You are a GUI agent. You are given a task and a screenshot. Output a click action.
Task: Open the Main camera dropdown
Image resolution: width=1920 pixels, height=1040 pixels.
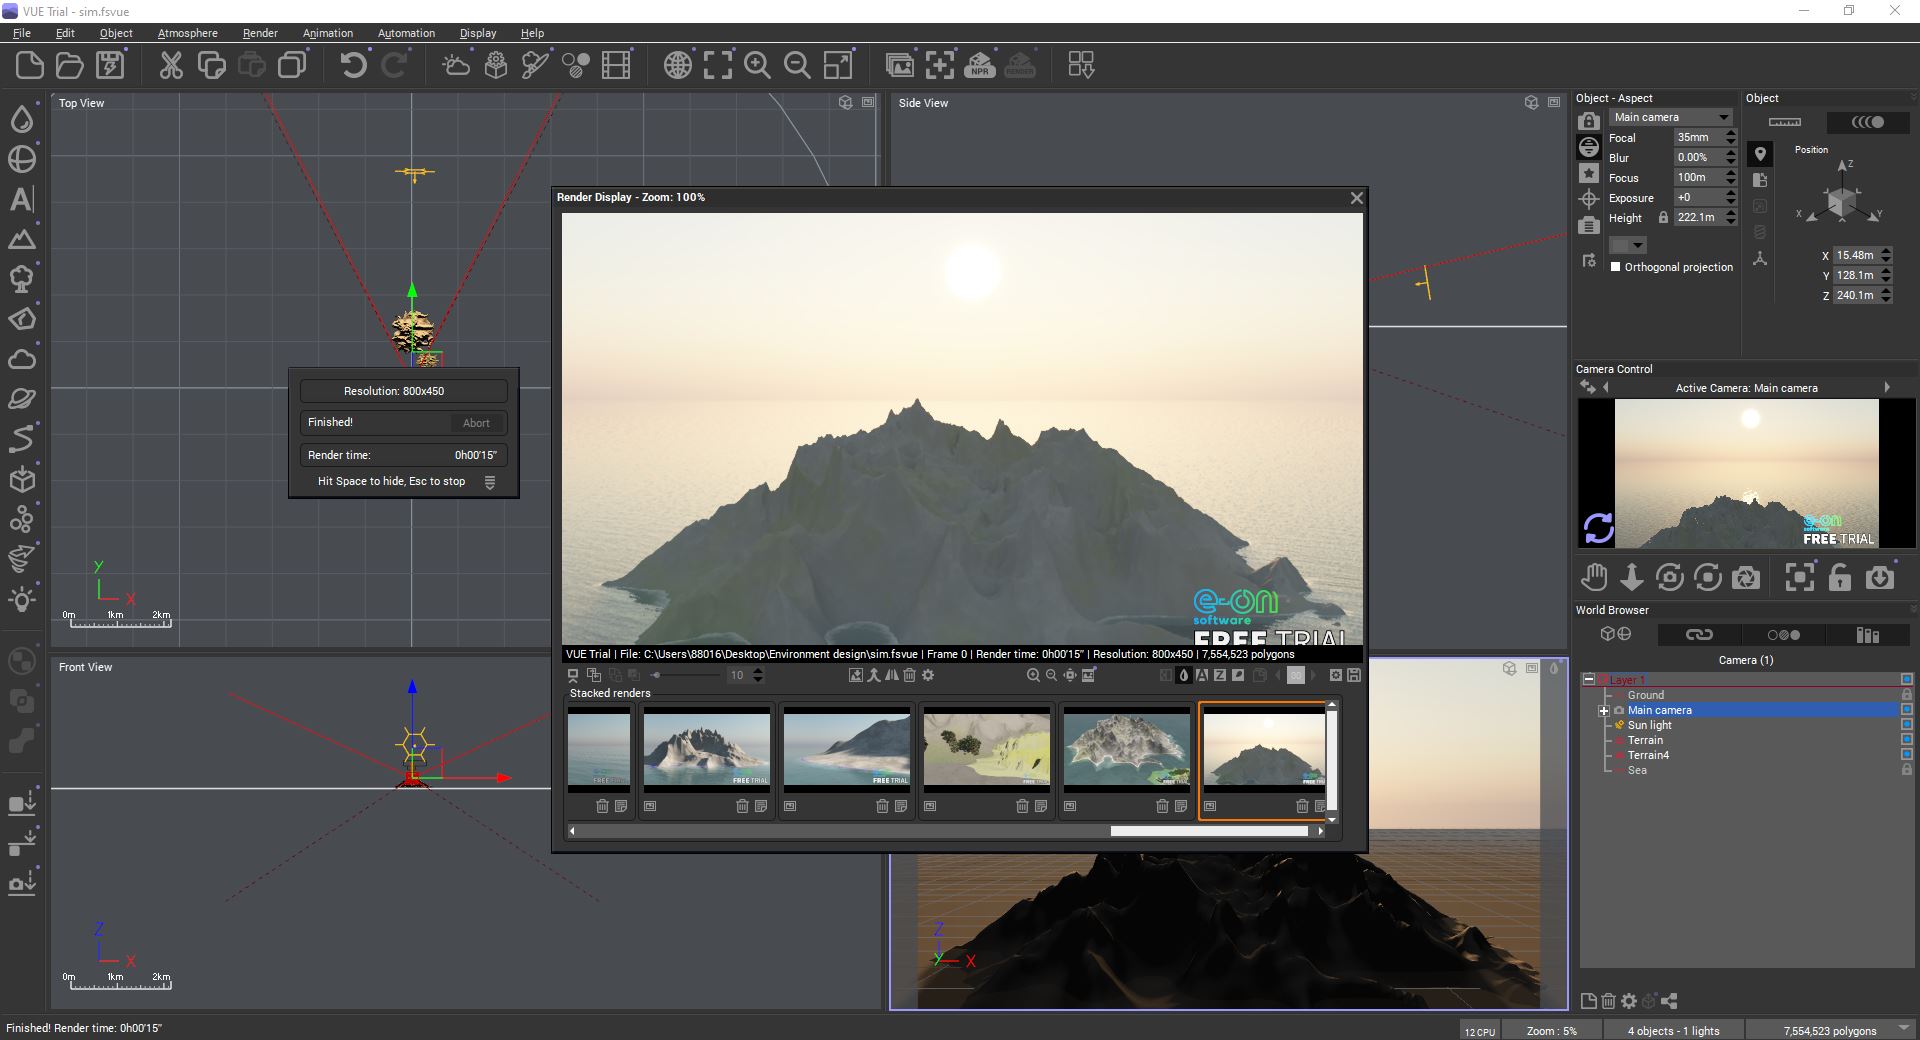click(x=1671, y=117)
